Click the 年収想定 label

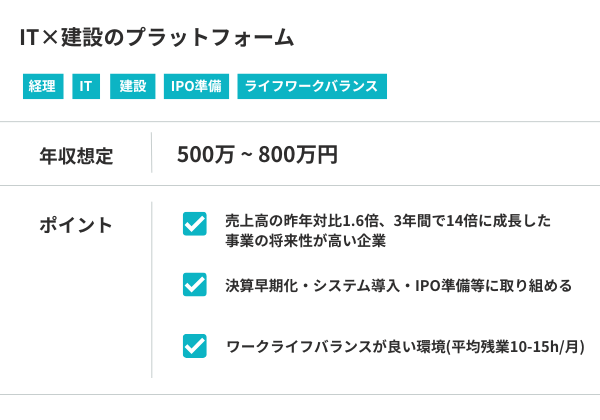pyautogui.click(x=76, y=155)
